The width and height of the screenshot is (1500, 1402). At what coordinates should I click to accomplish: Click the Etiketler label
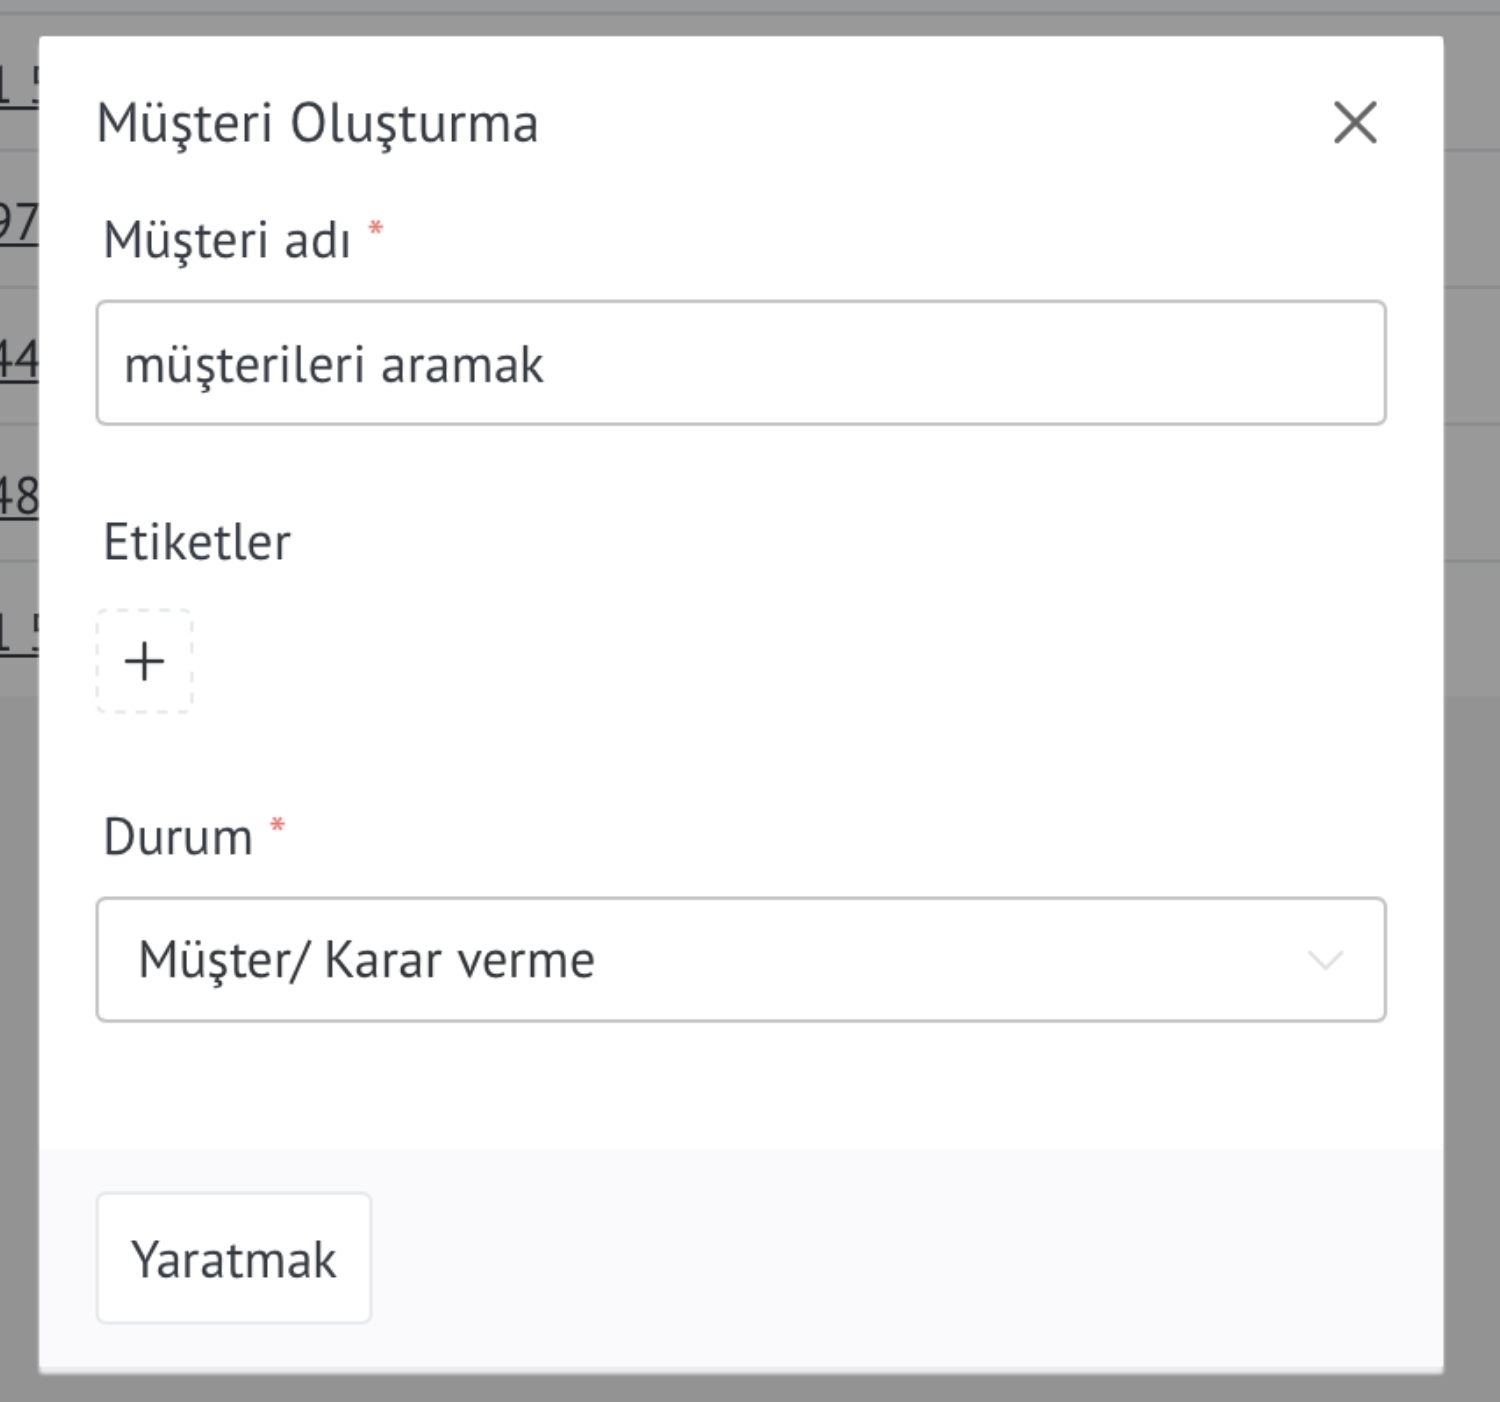click(197, 542)
